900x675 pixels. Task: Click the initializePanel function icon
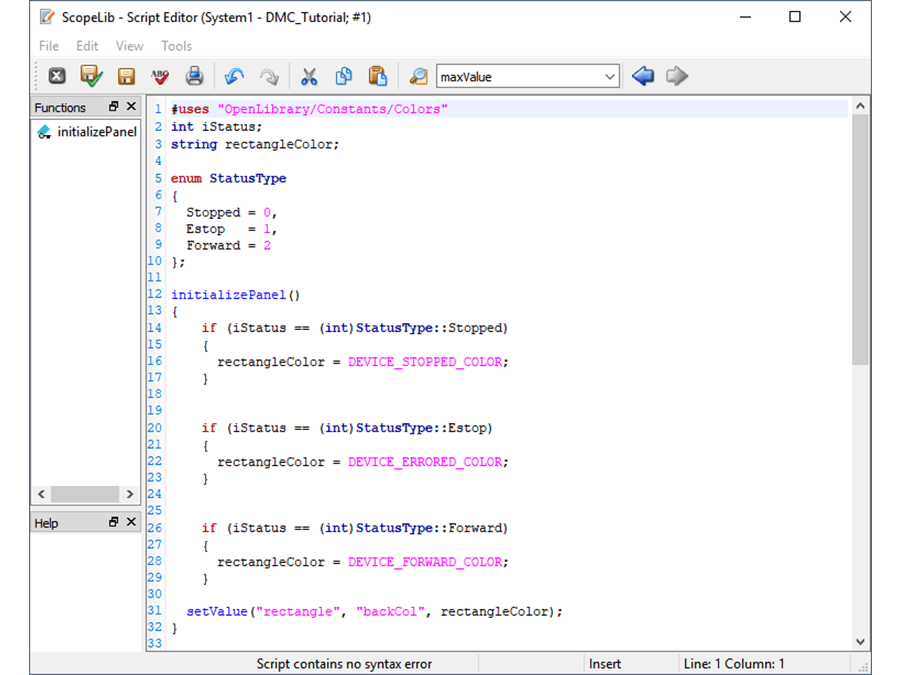[44, 132]
